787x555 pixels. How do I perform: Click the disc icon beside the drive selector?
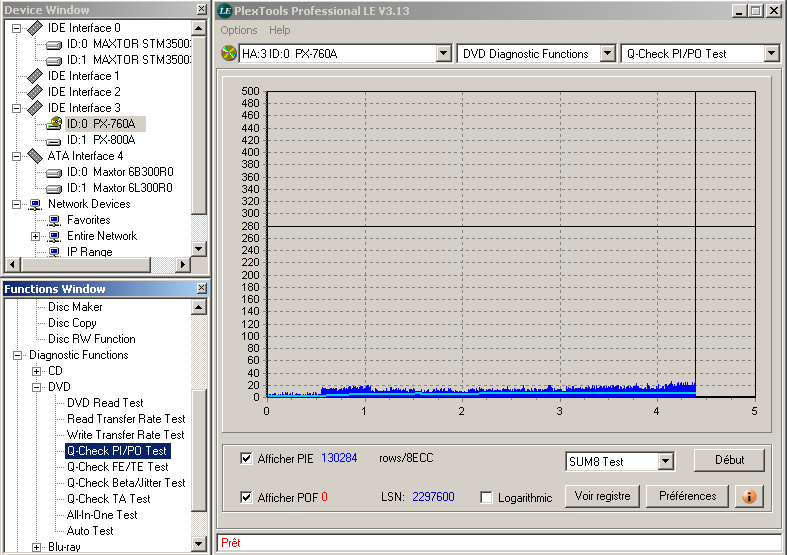coord(229,53)
